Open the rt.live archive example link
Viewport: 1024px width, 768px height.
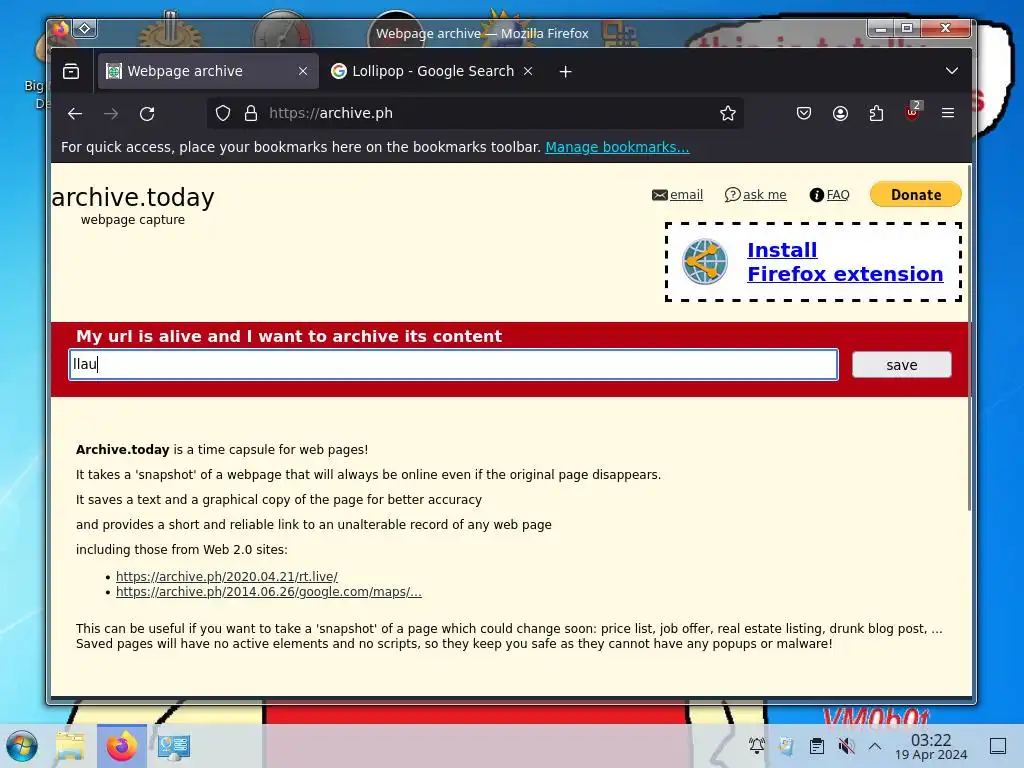(227, 577)
